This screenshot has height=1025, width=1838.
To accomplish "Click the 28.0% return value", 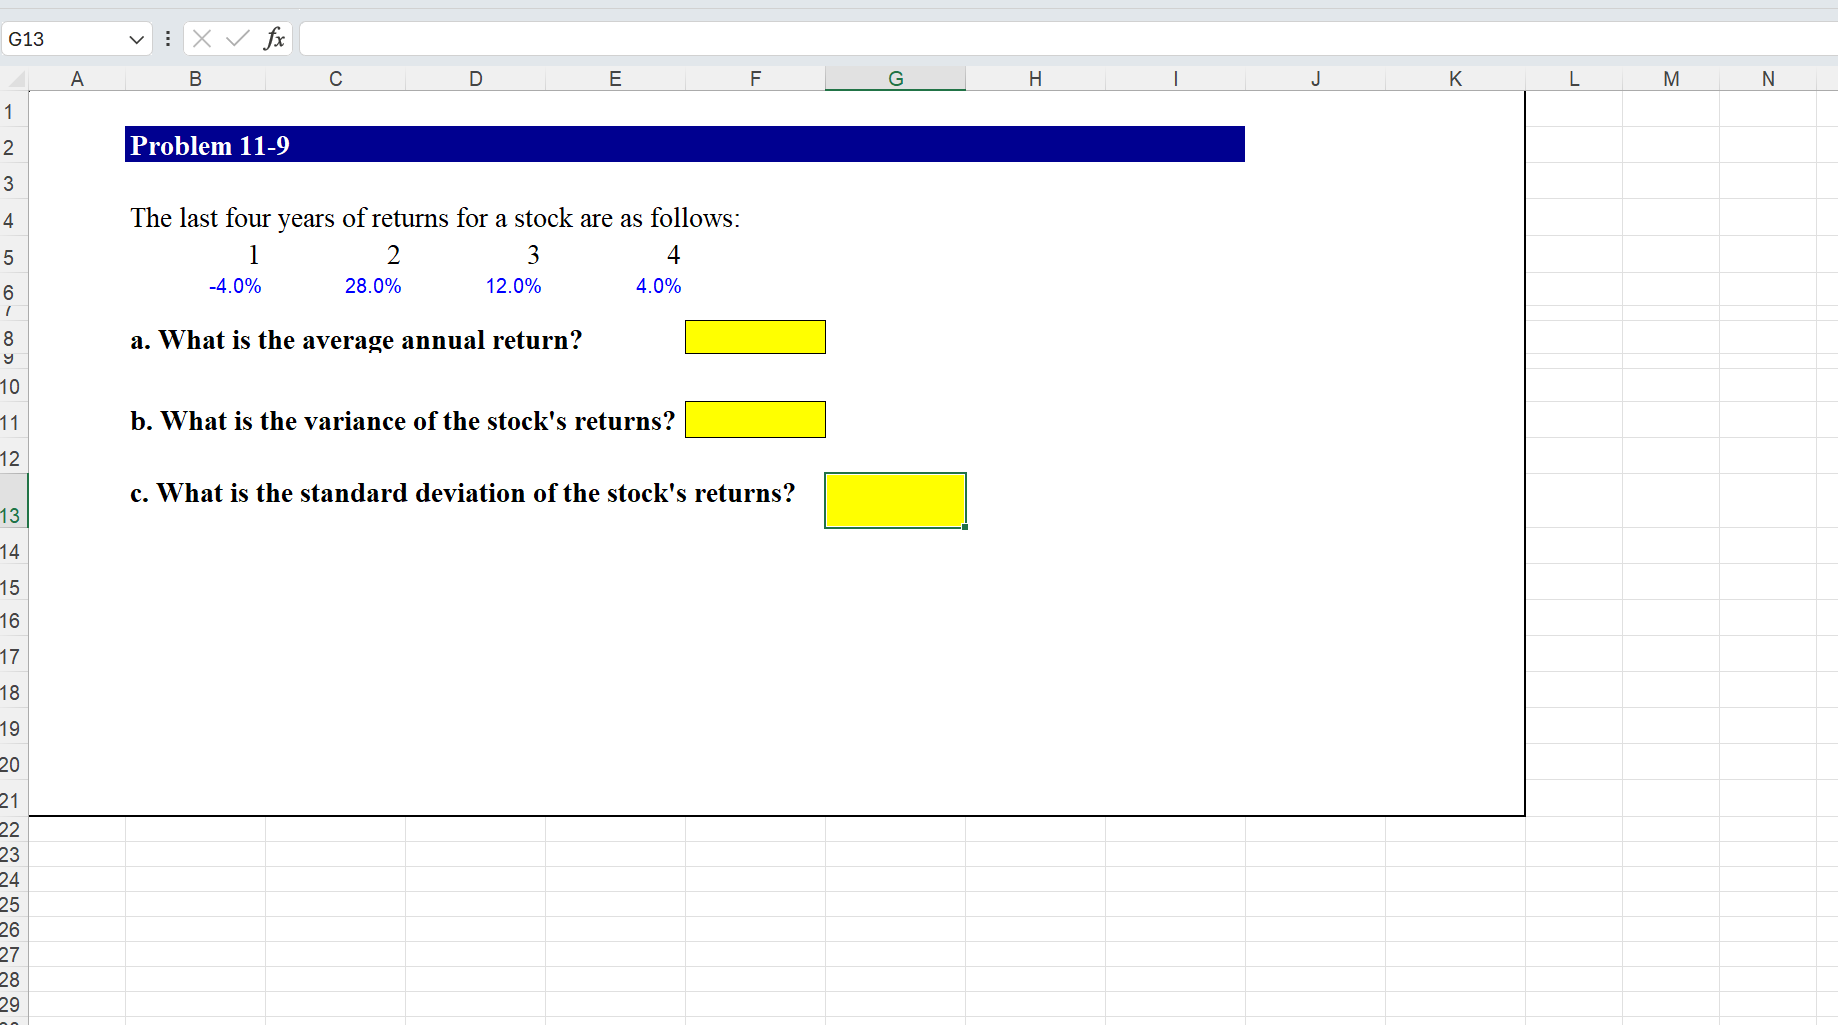I will [x=373, y=286].
